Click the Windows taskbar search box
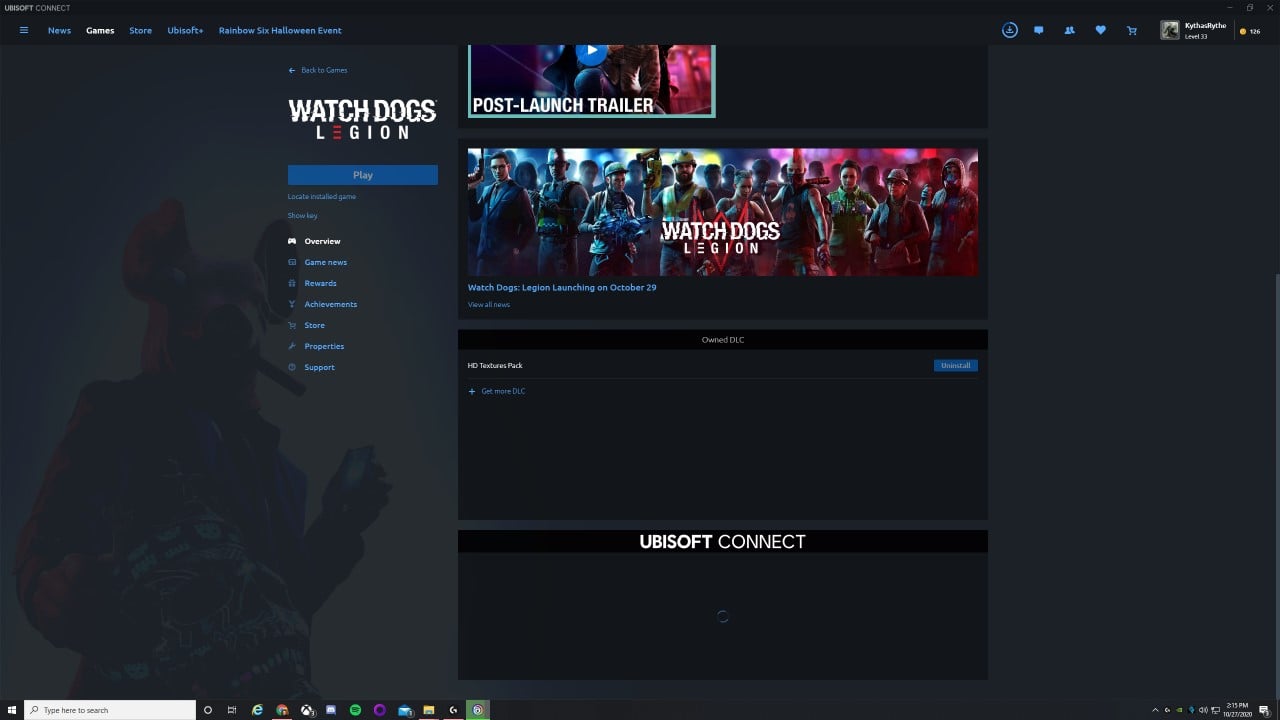The width and height of the screenshot is (1280, 720). pyautogui.click(x=110, y=710)
